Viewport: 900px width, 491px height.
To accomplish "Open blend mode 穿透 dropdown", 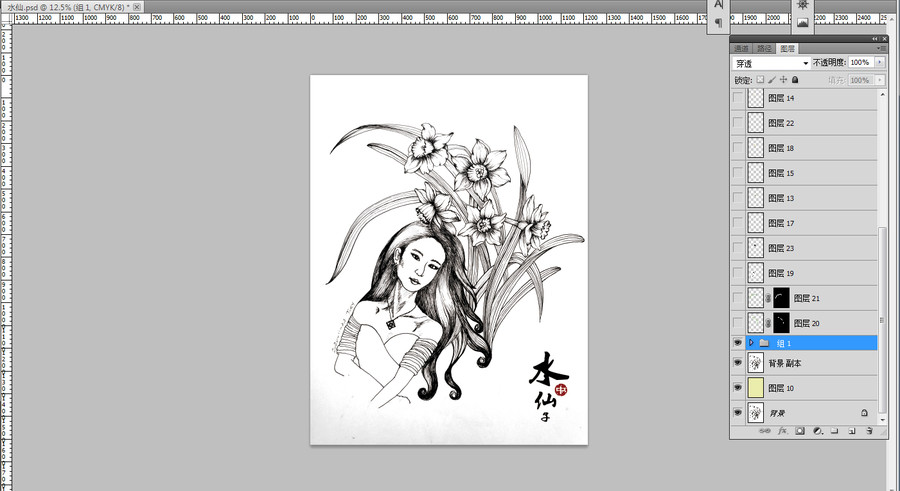I will pos(771,63).
